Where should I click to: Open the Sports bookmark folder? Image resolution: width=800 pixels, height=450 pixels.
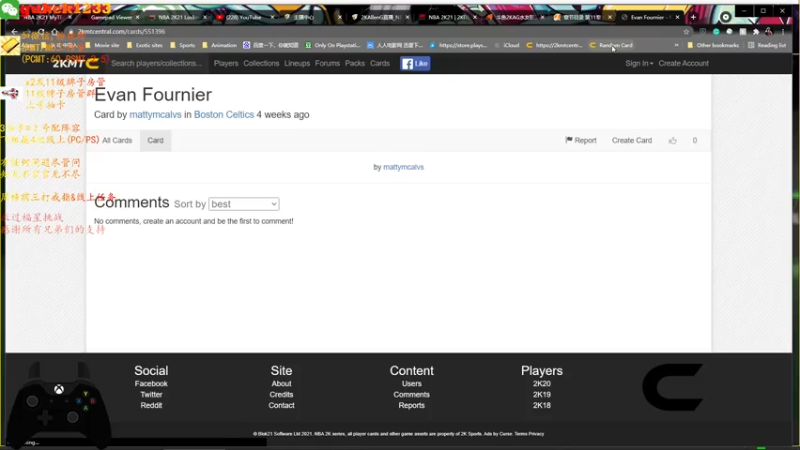[x=183, y=45]
